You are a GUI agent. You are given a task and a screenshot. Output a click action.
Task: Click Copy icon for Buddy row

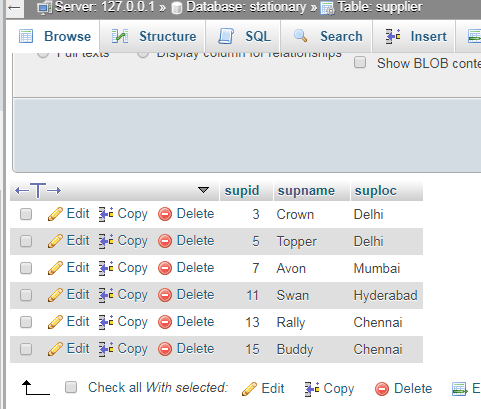(x=106, y=349)
